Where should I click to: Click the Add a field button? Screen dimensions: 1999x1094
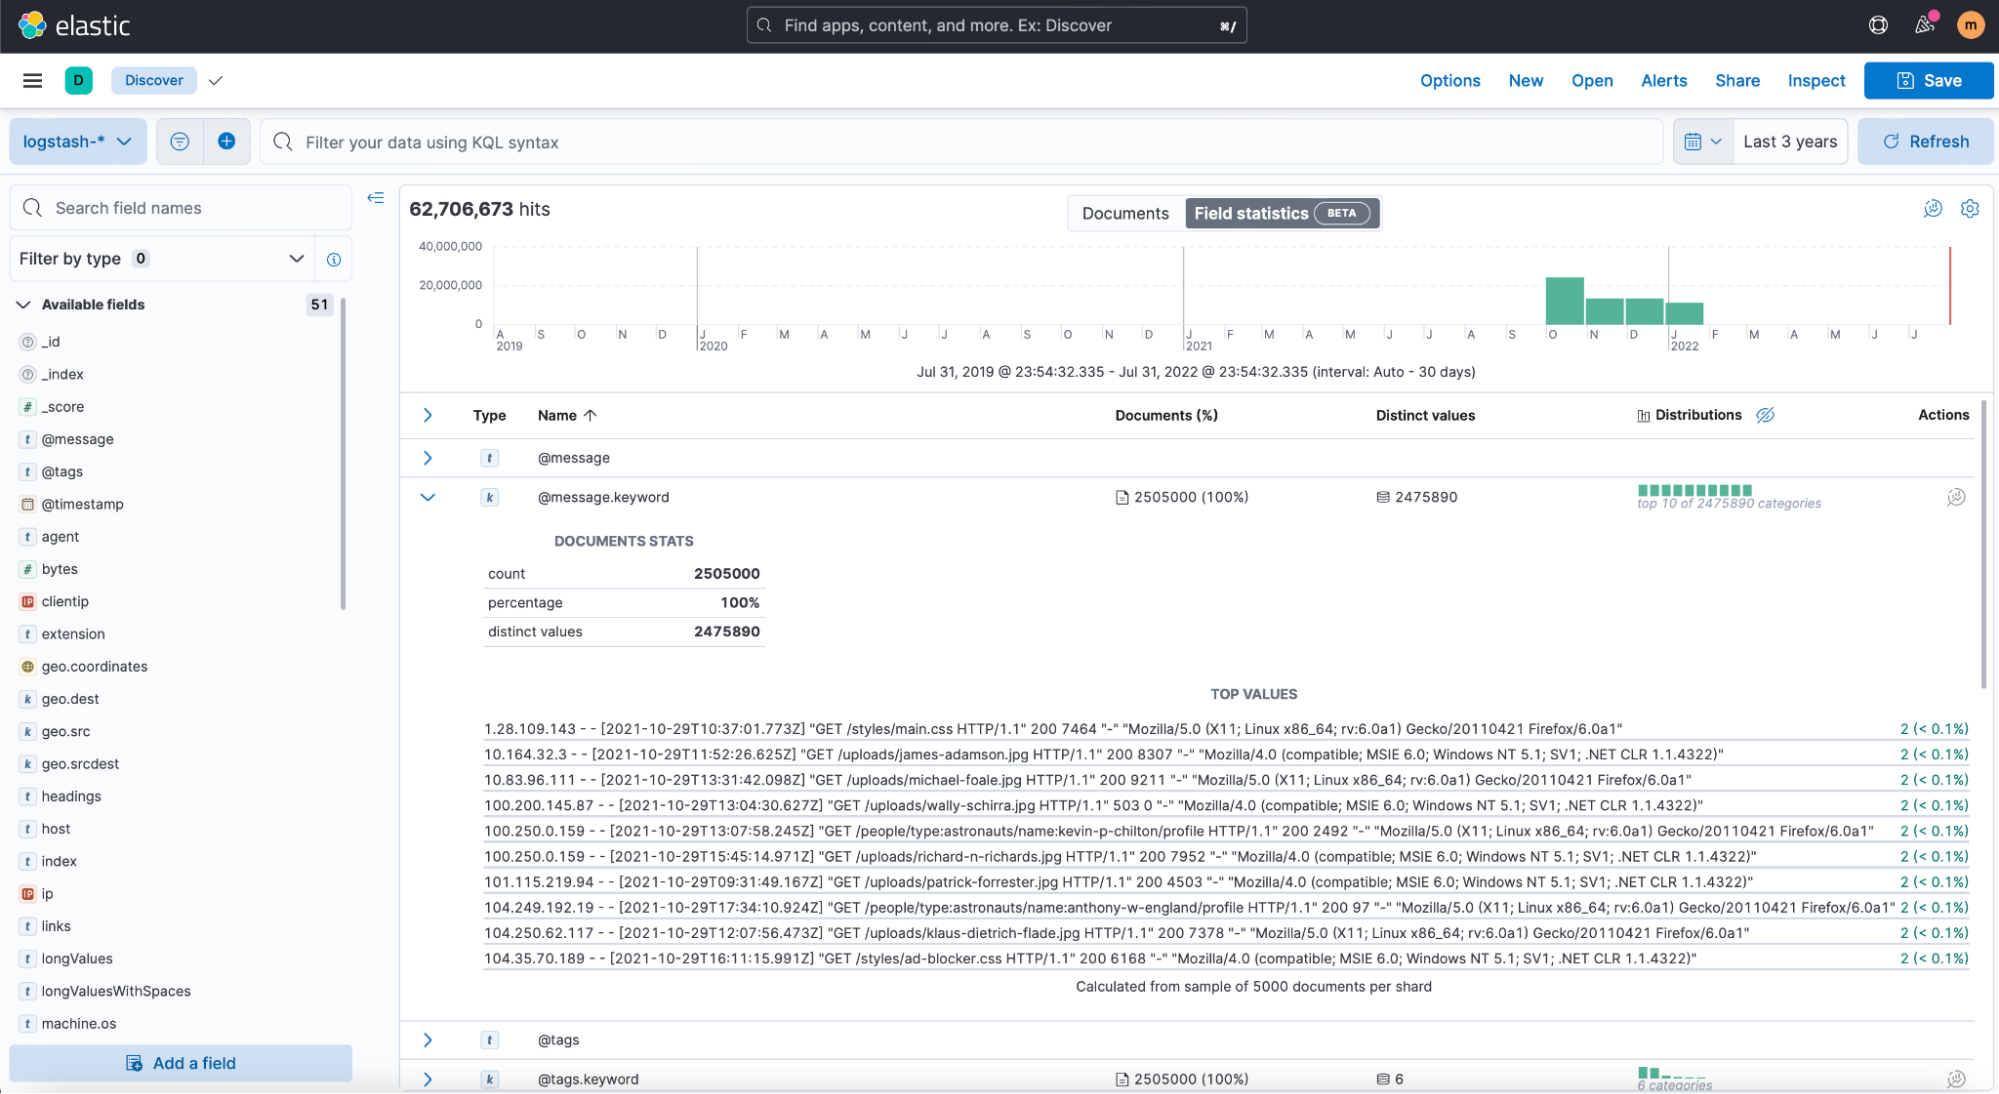pos(181,1063)
